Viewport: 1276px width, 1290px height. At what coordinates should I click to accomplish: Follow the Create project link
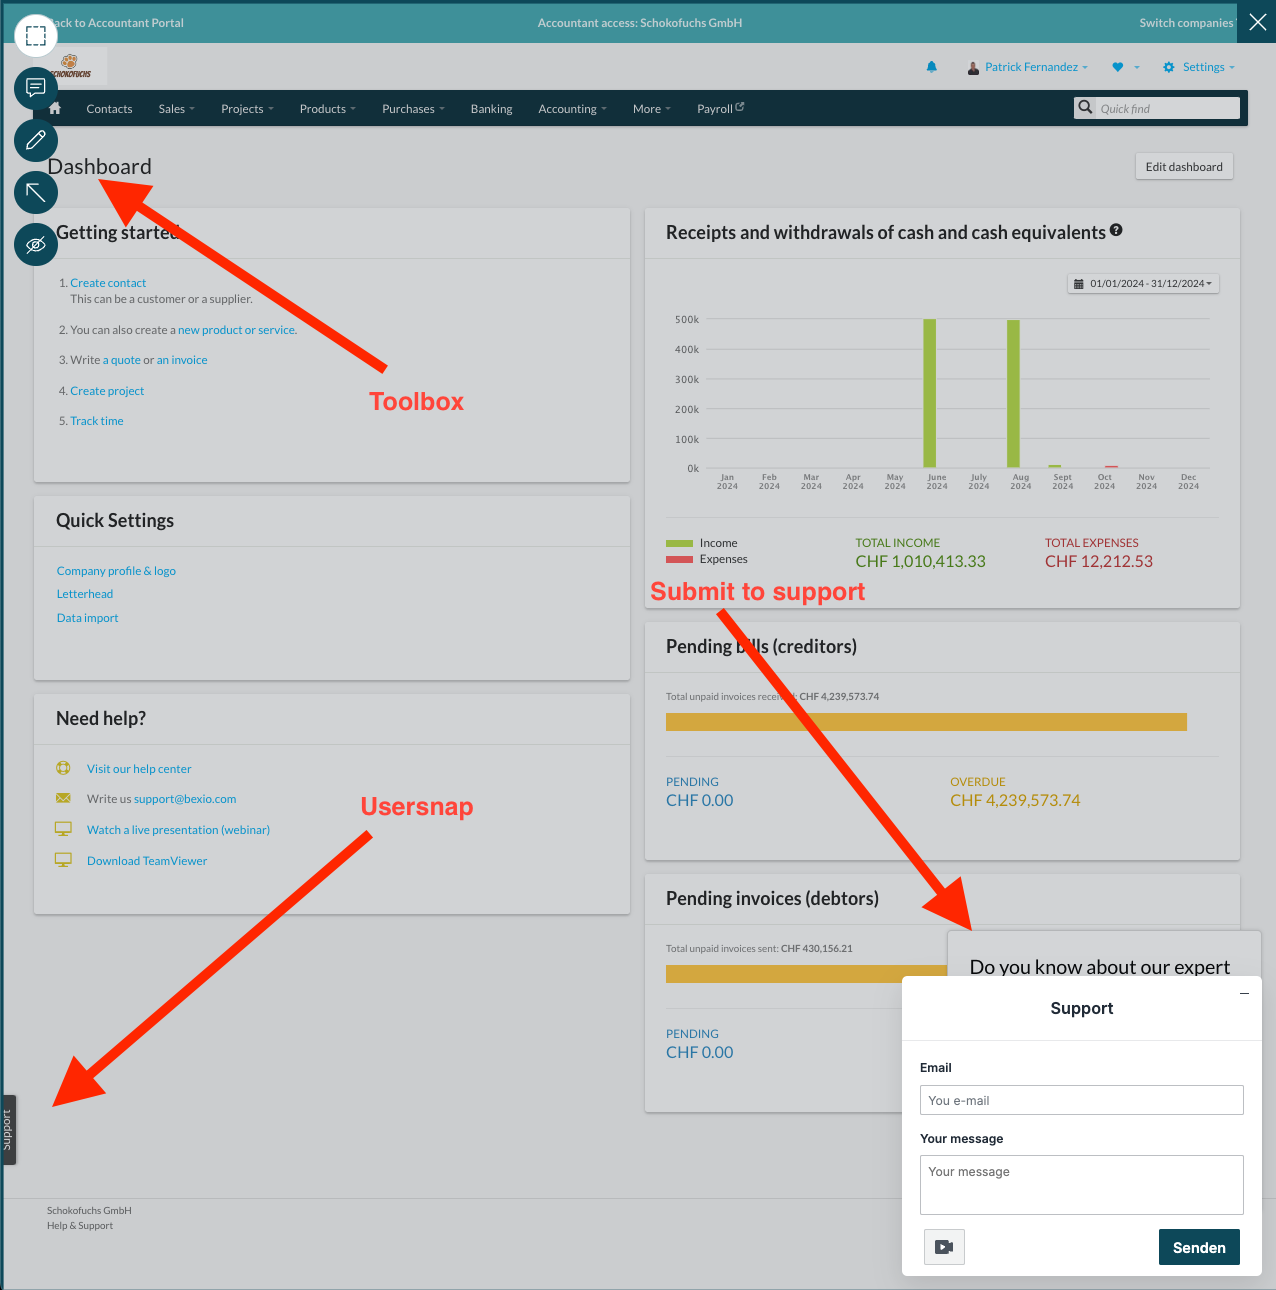click(107, 391)
